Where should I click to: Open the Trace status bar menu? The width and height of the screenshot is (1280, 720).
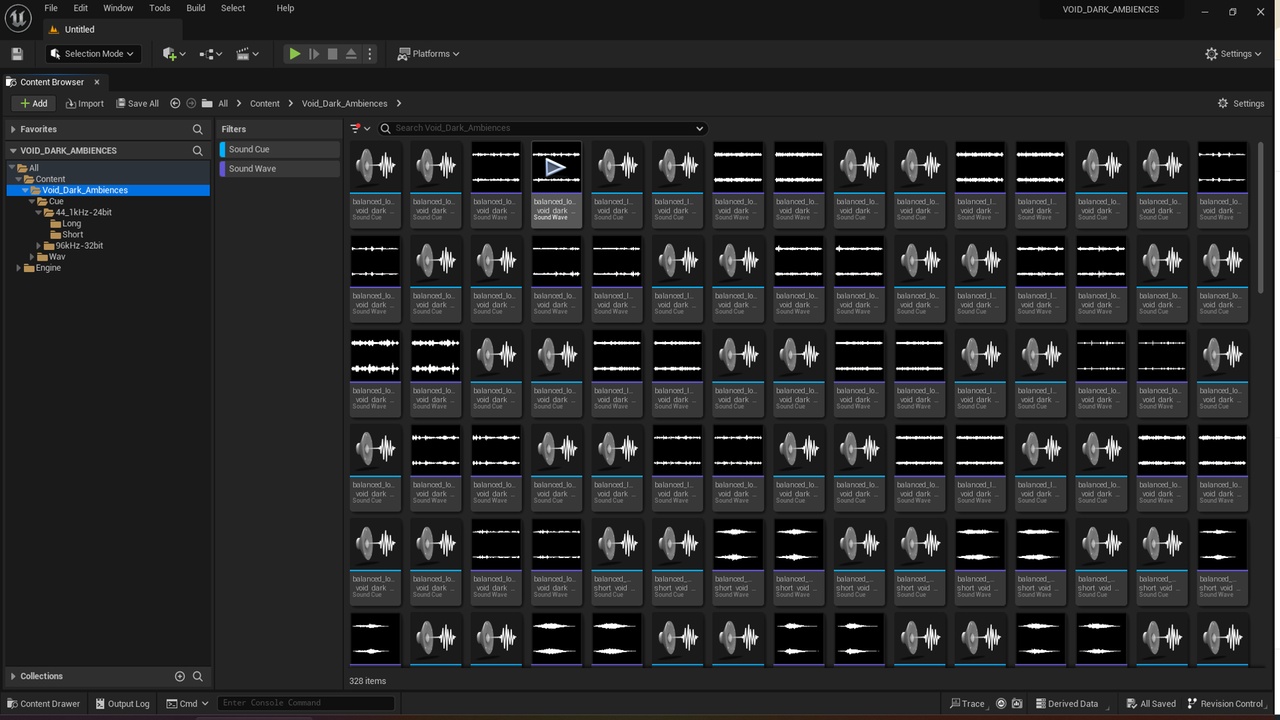tap(967, 703)
